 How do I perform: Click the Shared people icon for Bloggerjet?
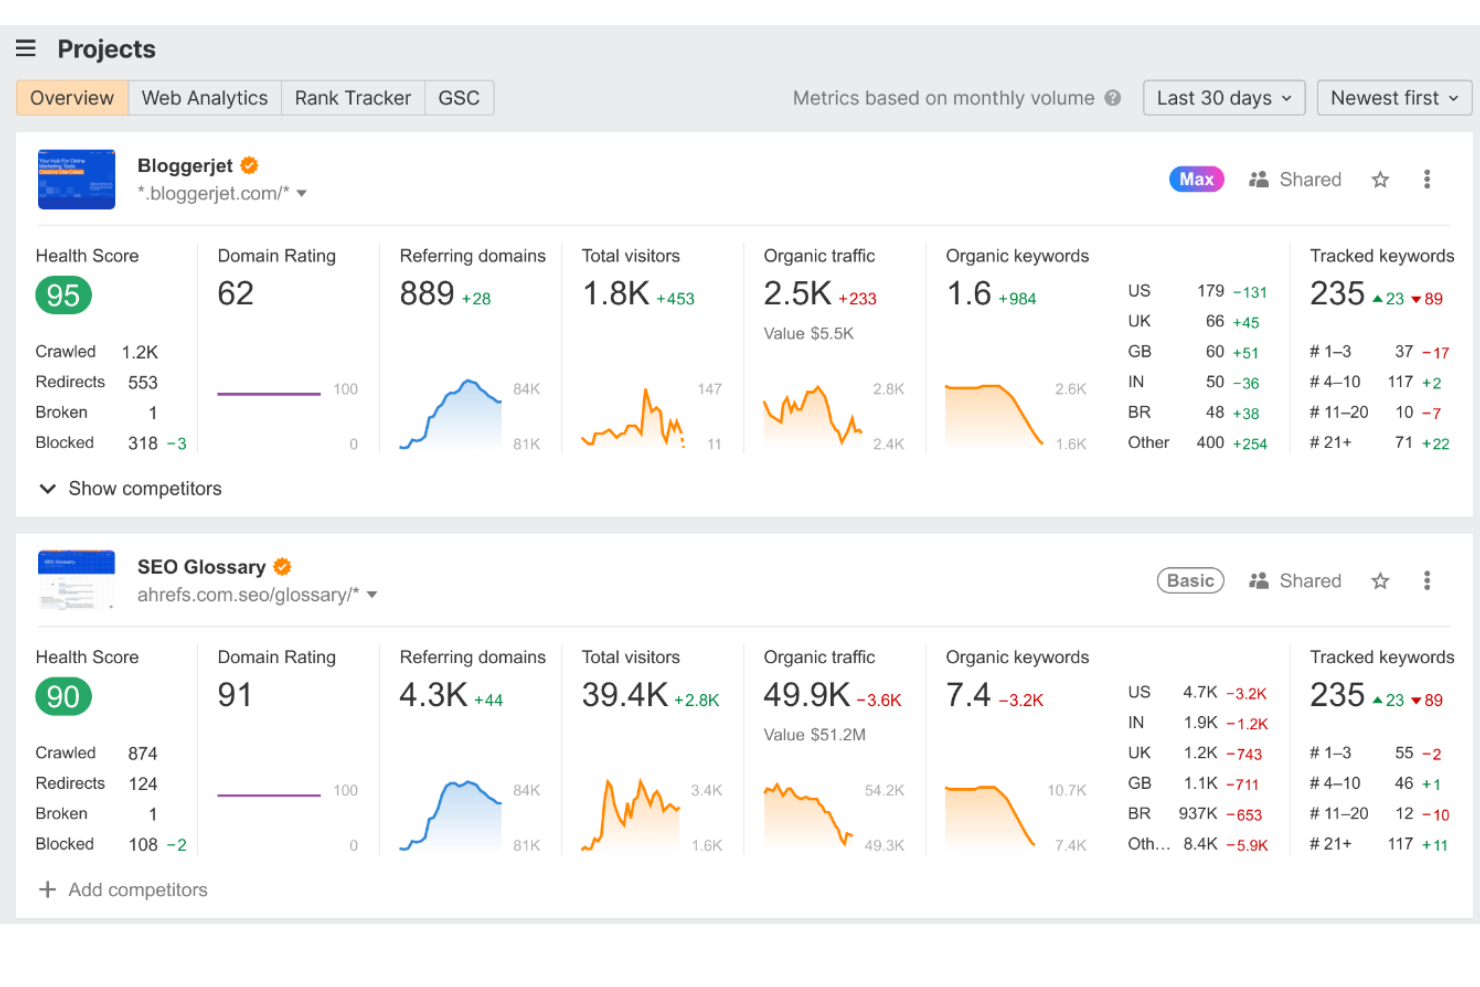pyautogui.click(x=1259, y=179)
